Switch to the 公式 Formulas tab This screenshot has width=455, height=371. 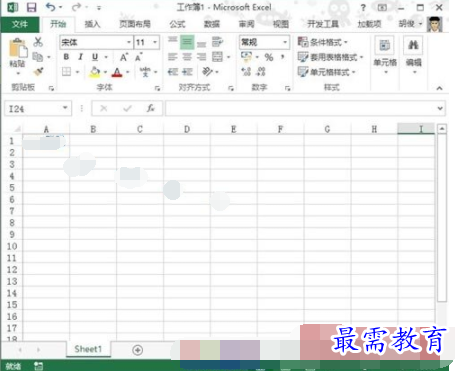[x=177, y=24]
